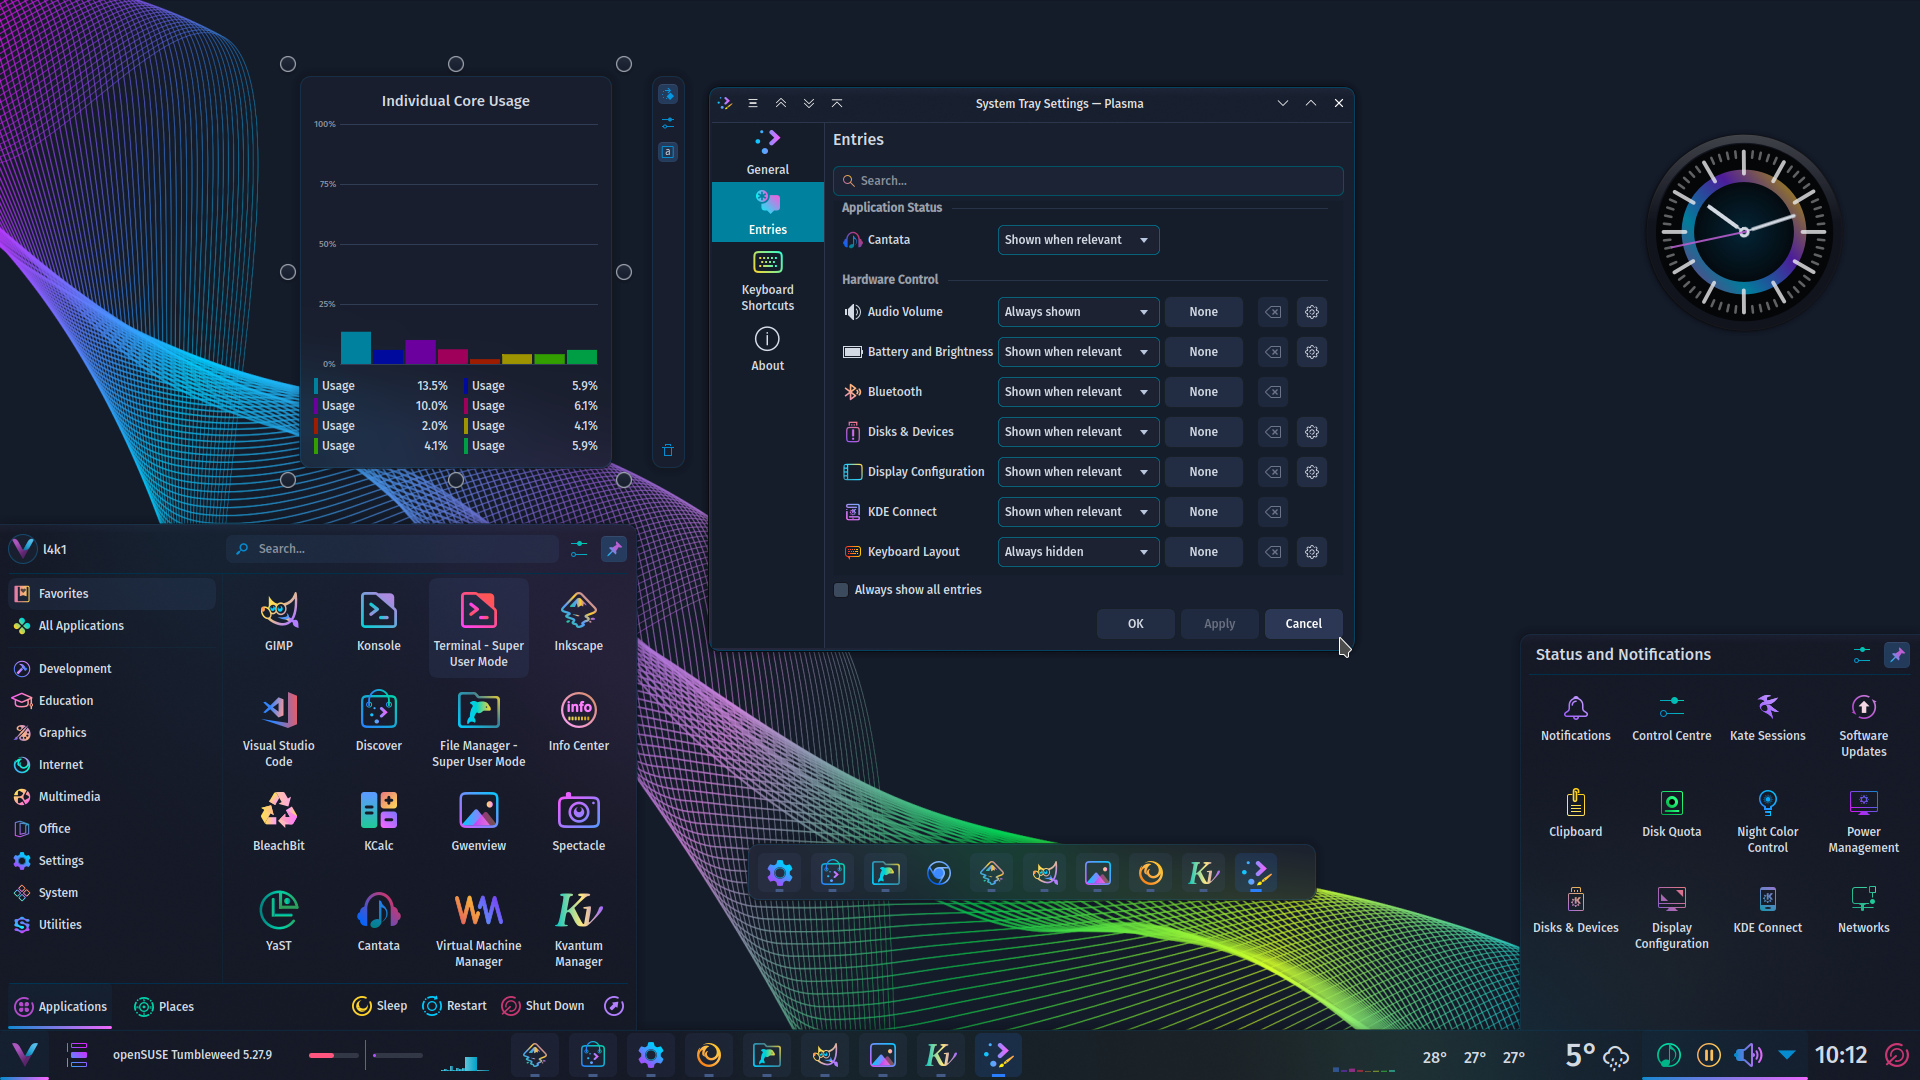Switch launcher to Places tab
1920x1080 pixels.
coord(164,1007)
